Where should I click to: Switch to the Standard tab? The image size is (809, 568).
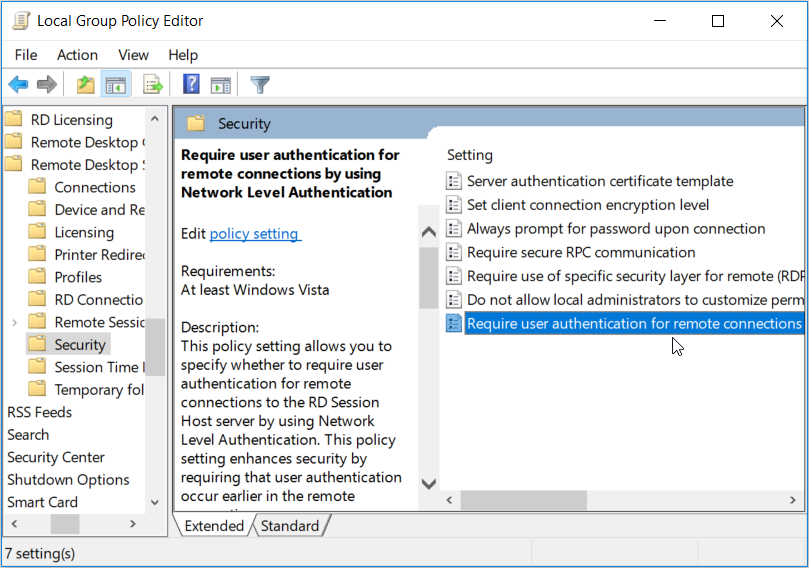tap(290, 526)
